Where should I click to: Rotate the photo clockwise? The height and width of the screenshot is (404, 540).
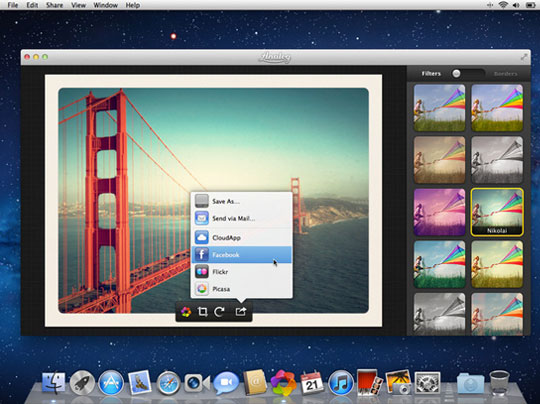click(219, 312)
